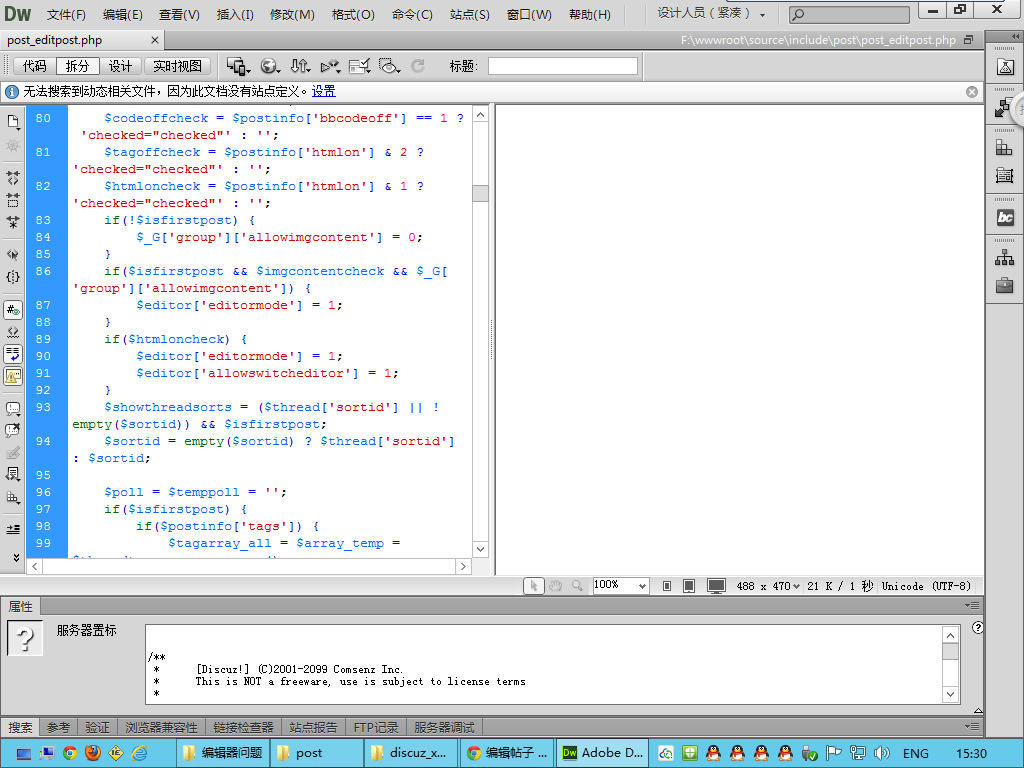Toggle line numbers in the code view

13,310
